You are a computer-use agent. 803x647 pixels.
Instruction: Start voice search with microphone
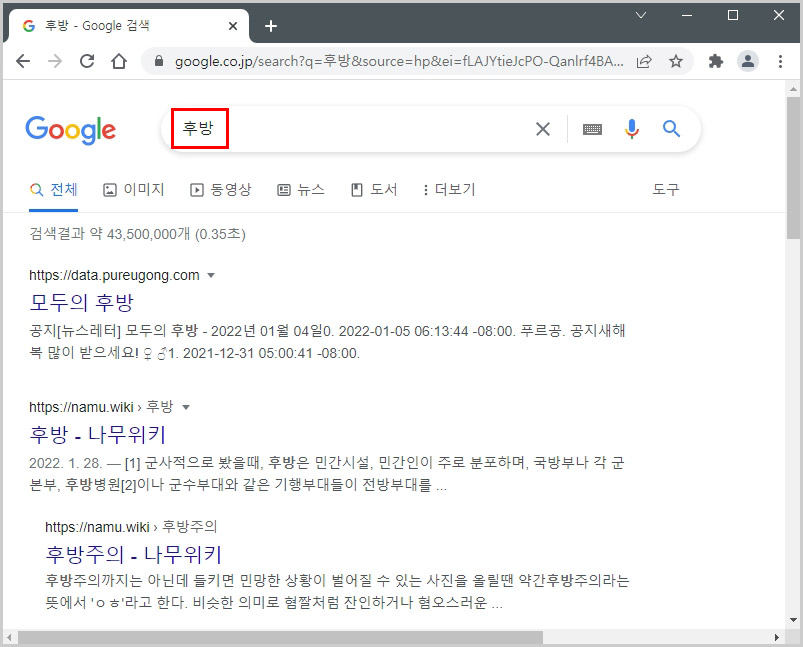pyautogui.click(x=632, y=129)
